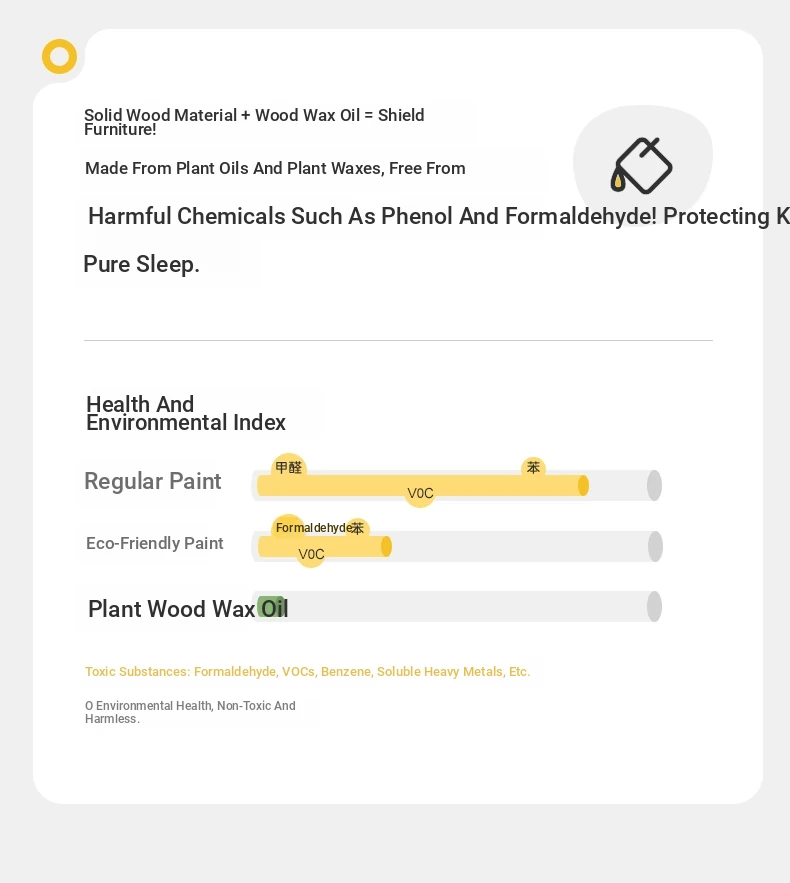Click the Health And Environmental Index heading
This screenshot has width=790, height=883.
point(186,413)
